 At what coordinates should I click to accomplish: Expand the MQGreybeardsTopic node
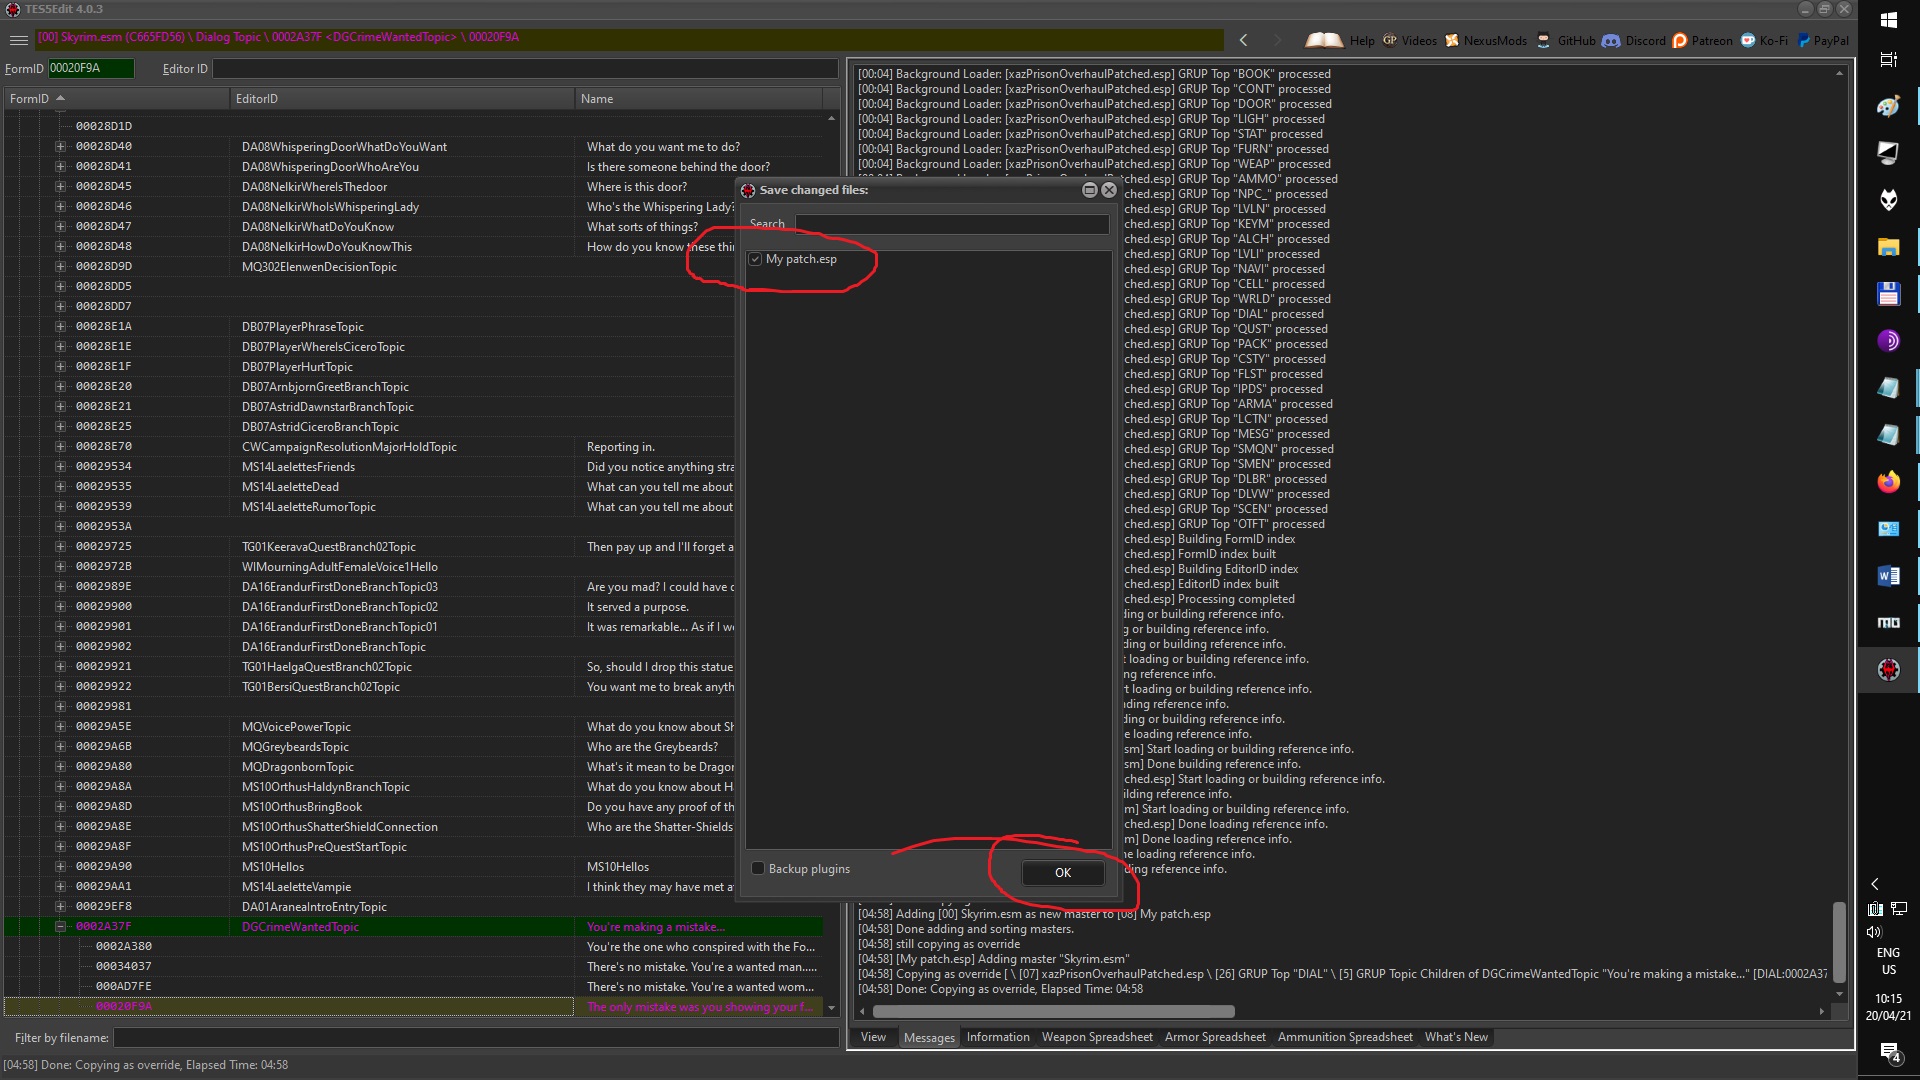tap(60, 747)
